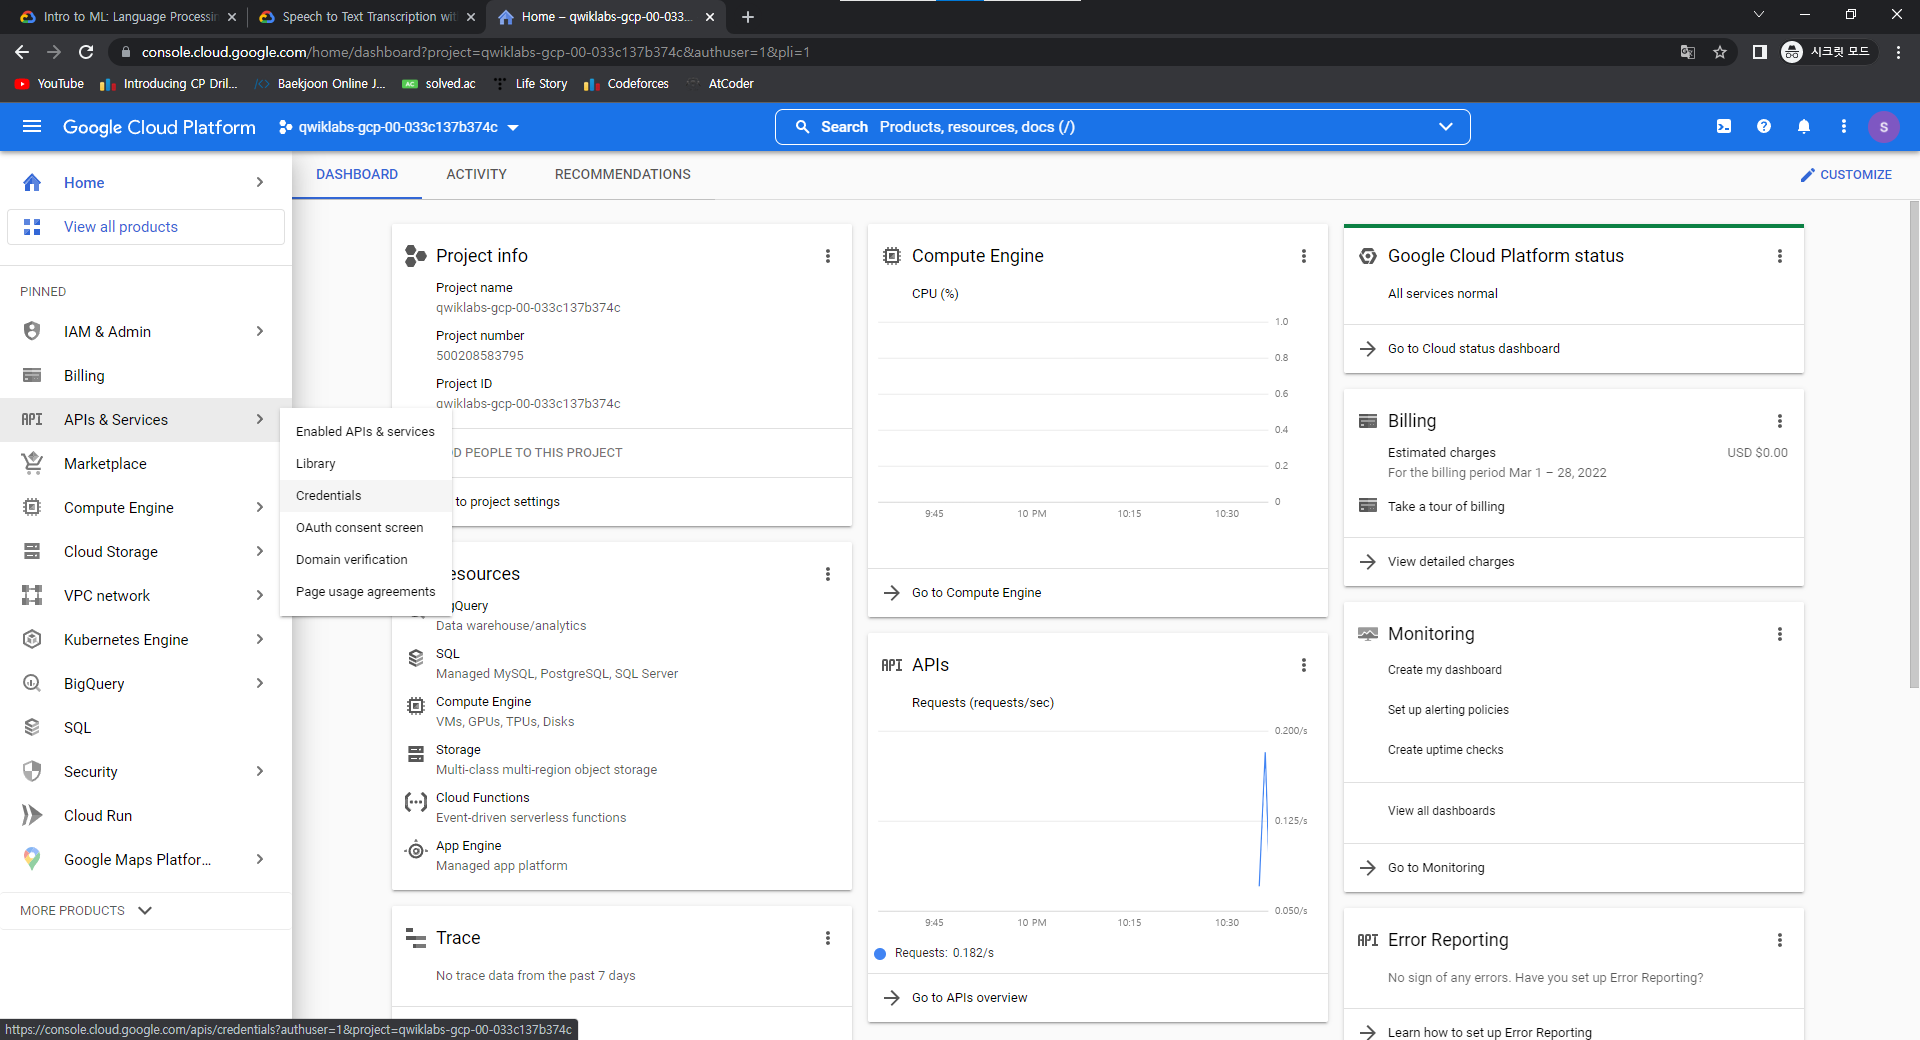
Task: Open Monitoring card three-dot menu
Action: pyautogui.click(x=1780, y=634)
